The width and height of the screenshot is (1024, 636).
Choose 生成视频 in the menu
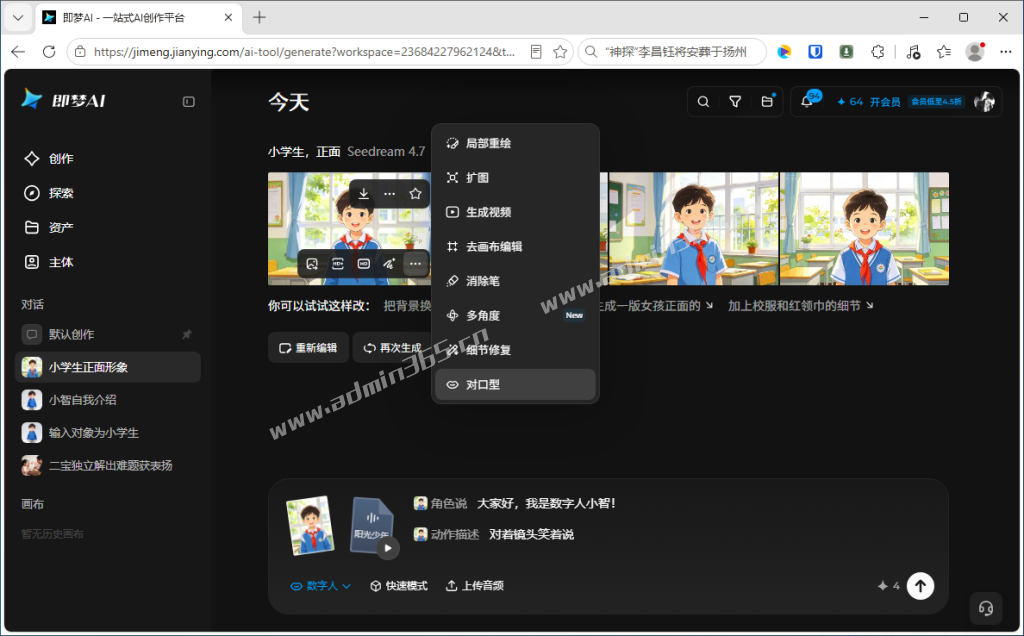click(x=515, y=212)
